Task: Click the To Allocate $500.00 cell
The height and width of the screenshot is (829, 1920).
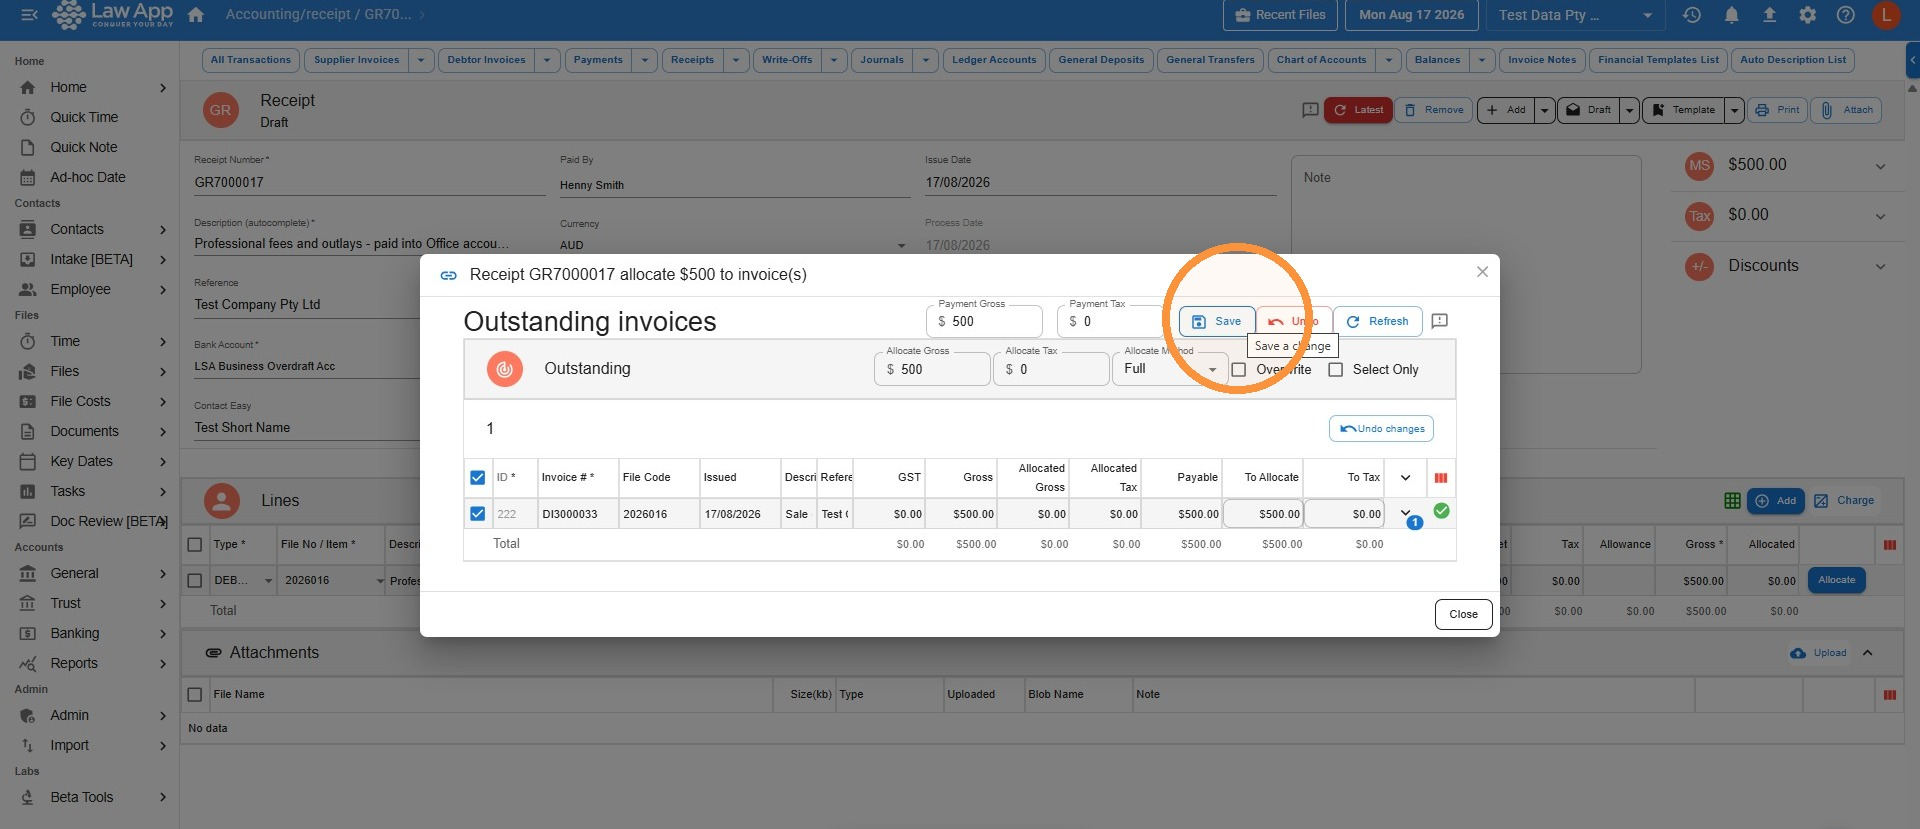Action: pyautogui.click(x=1263, y=514)
